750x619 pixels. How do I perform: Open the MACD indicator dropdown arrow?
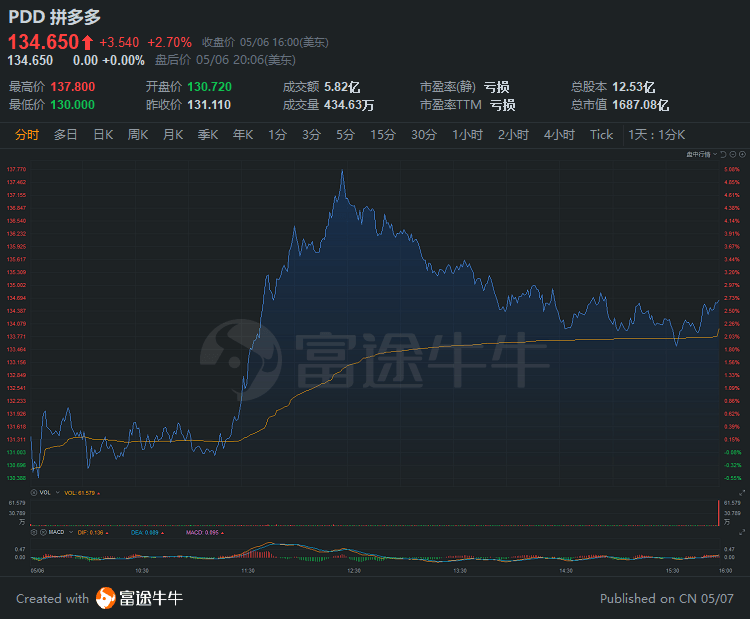coord(71,532)
